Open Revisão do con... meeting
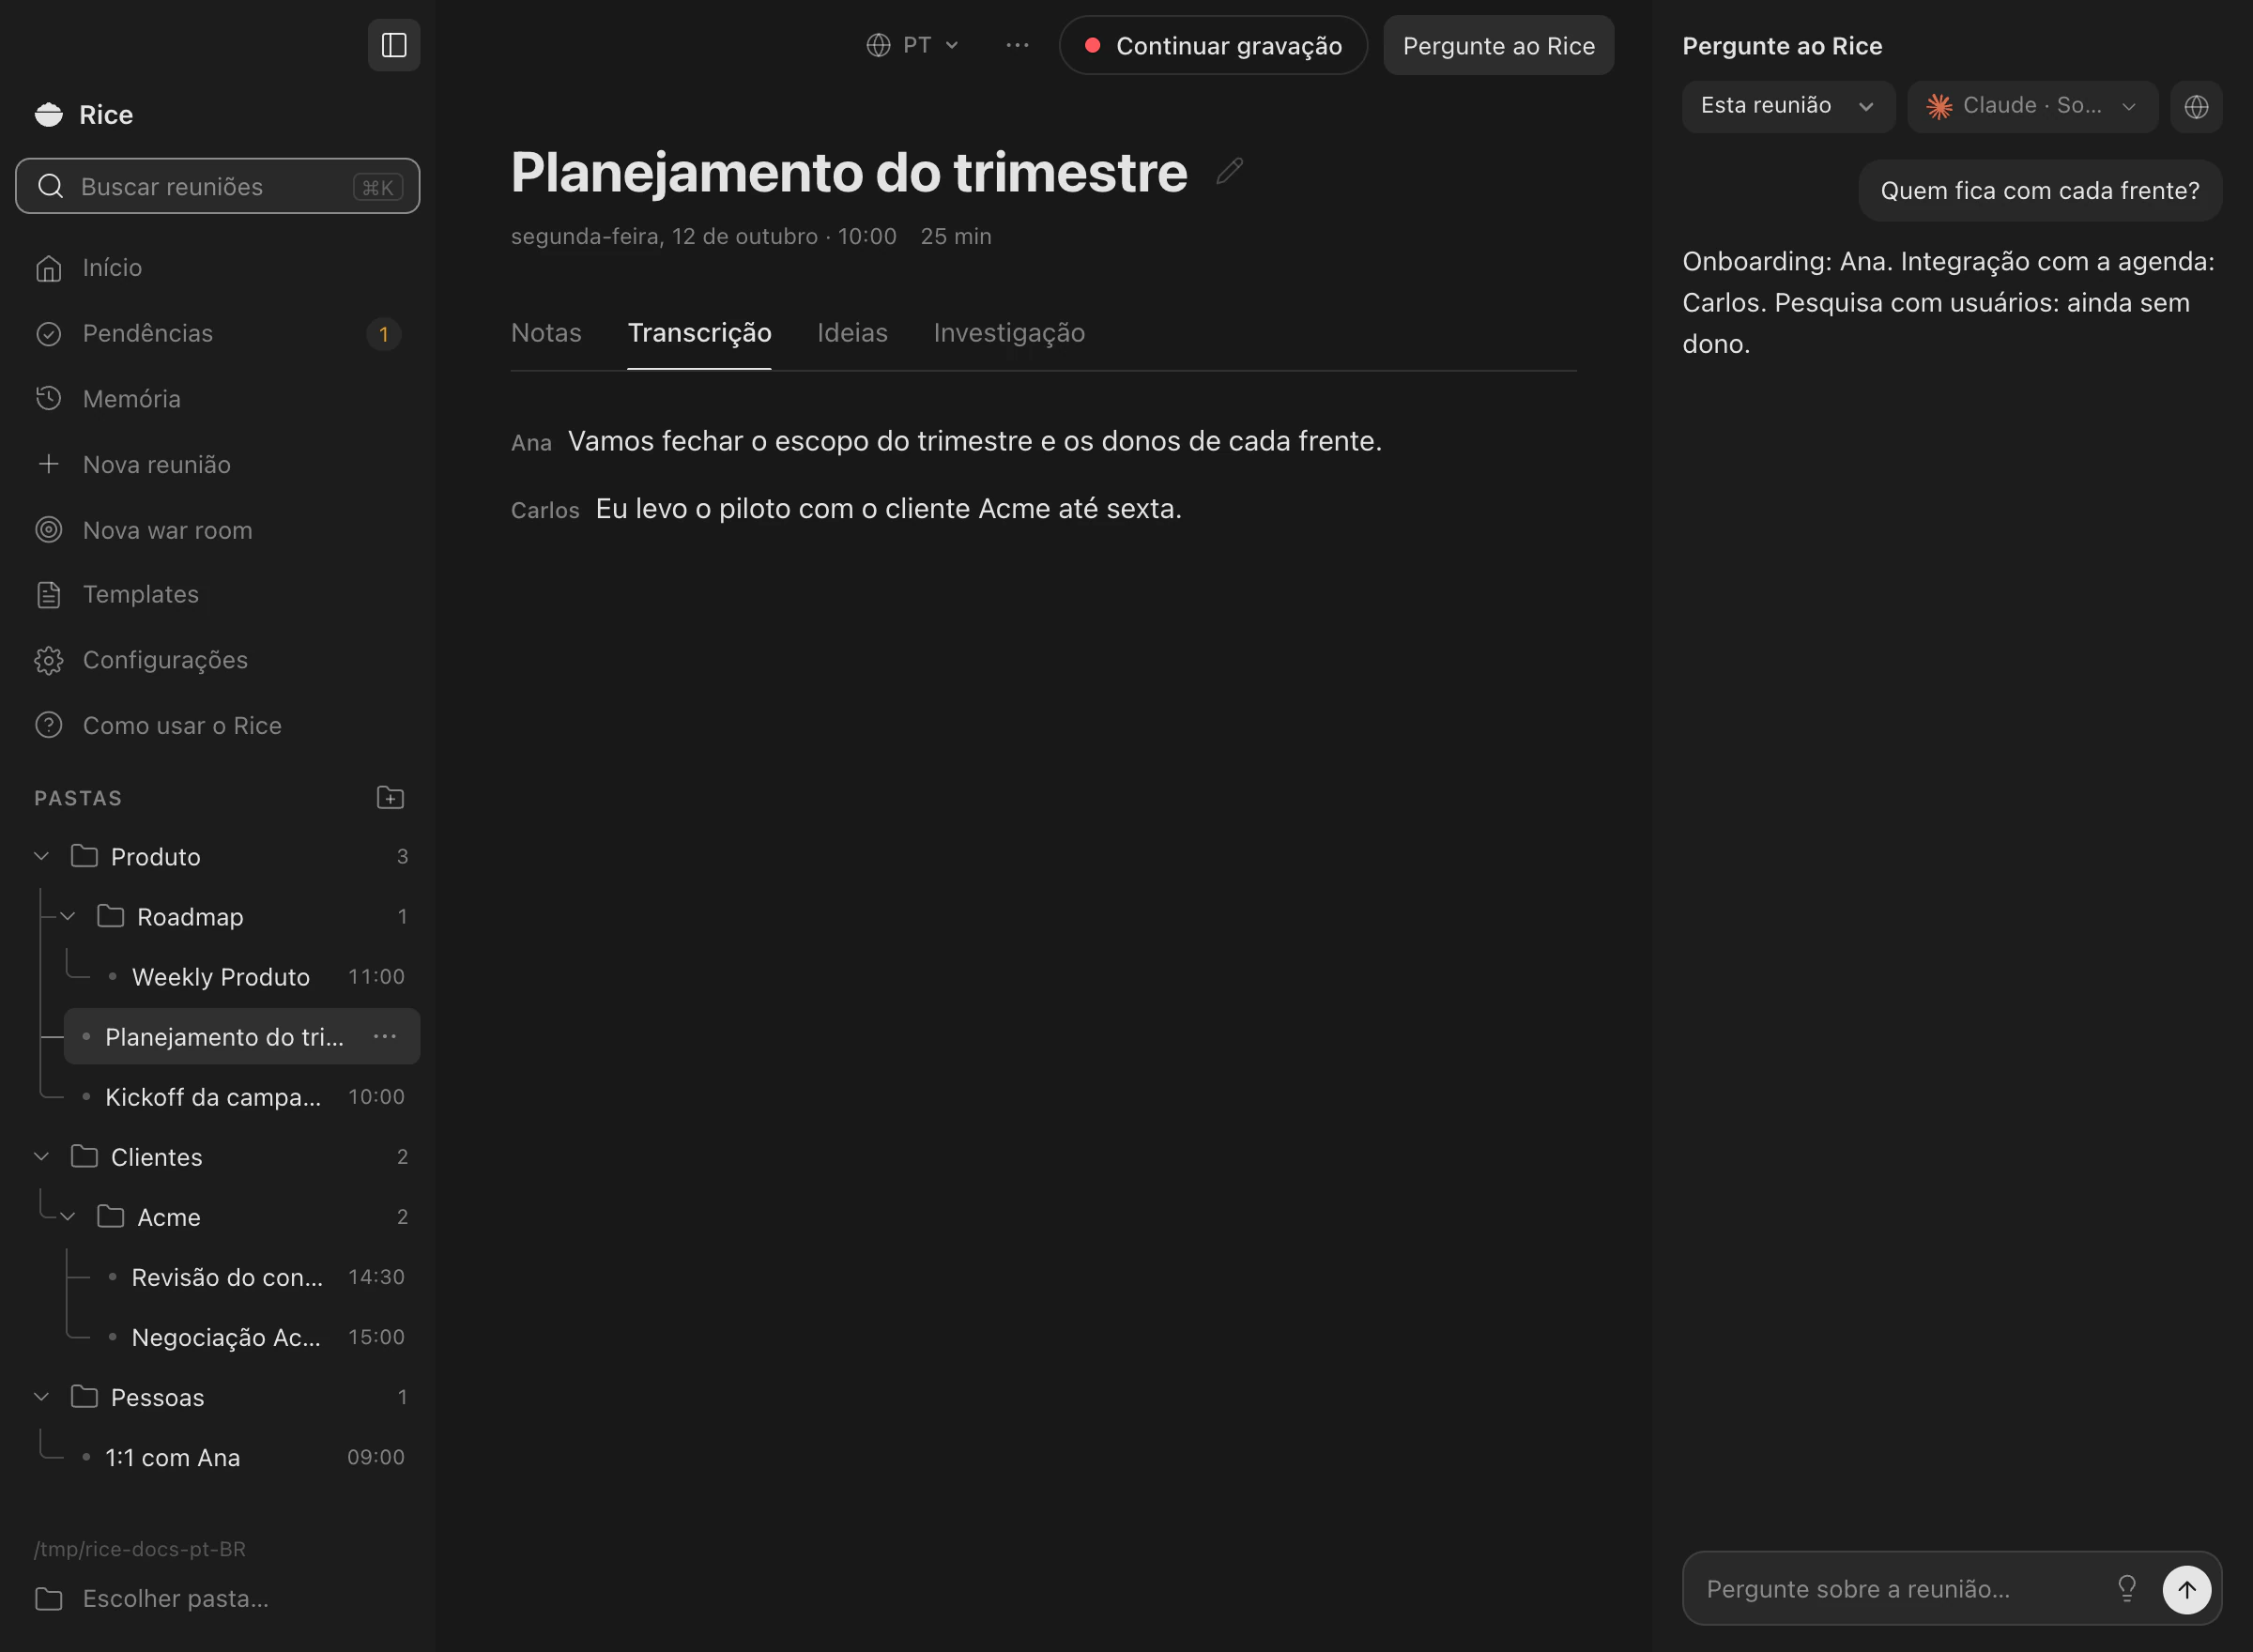The width and height of the screenshot is (2253, 1652). click(255, 1276)
